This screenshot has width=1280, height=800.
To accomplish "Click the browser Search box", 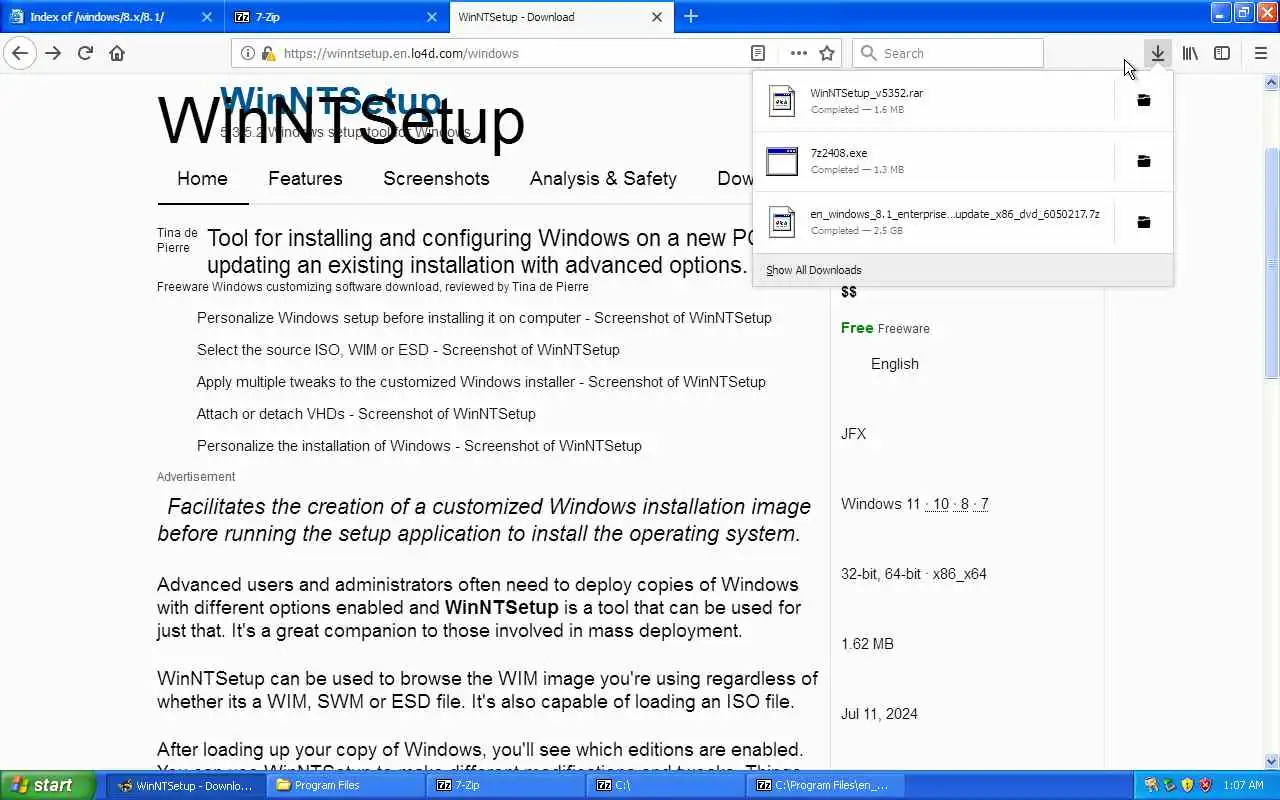I will pos(947,53).
